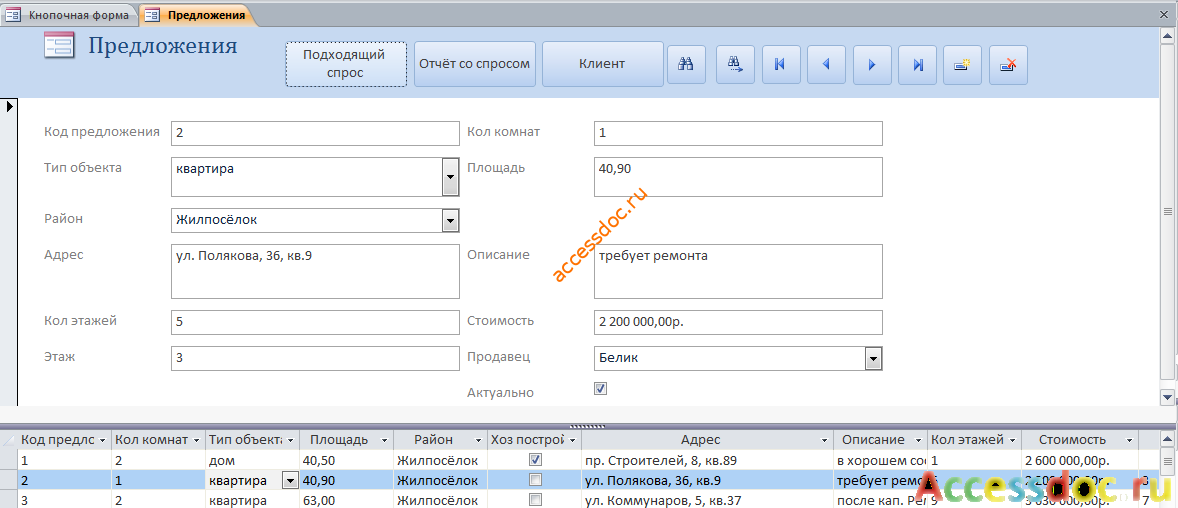Close the current tab with the X
Viewport: 1178px width, 508px height.
pyautogui.click(x=1166, y=14)
